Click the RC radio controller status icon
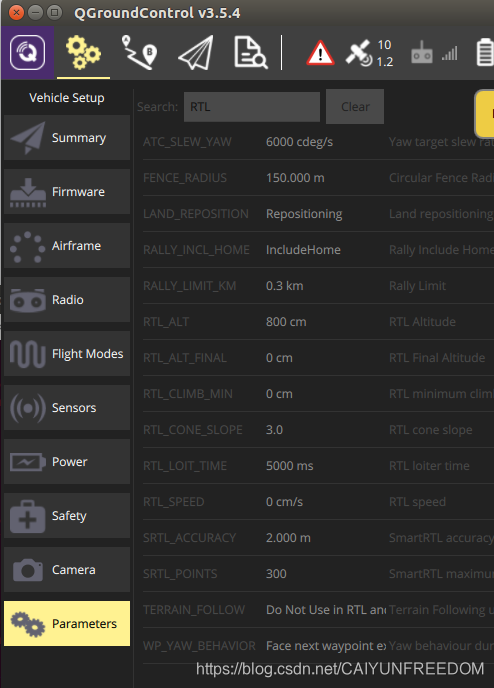 422,53
